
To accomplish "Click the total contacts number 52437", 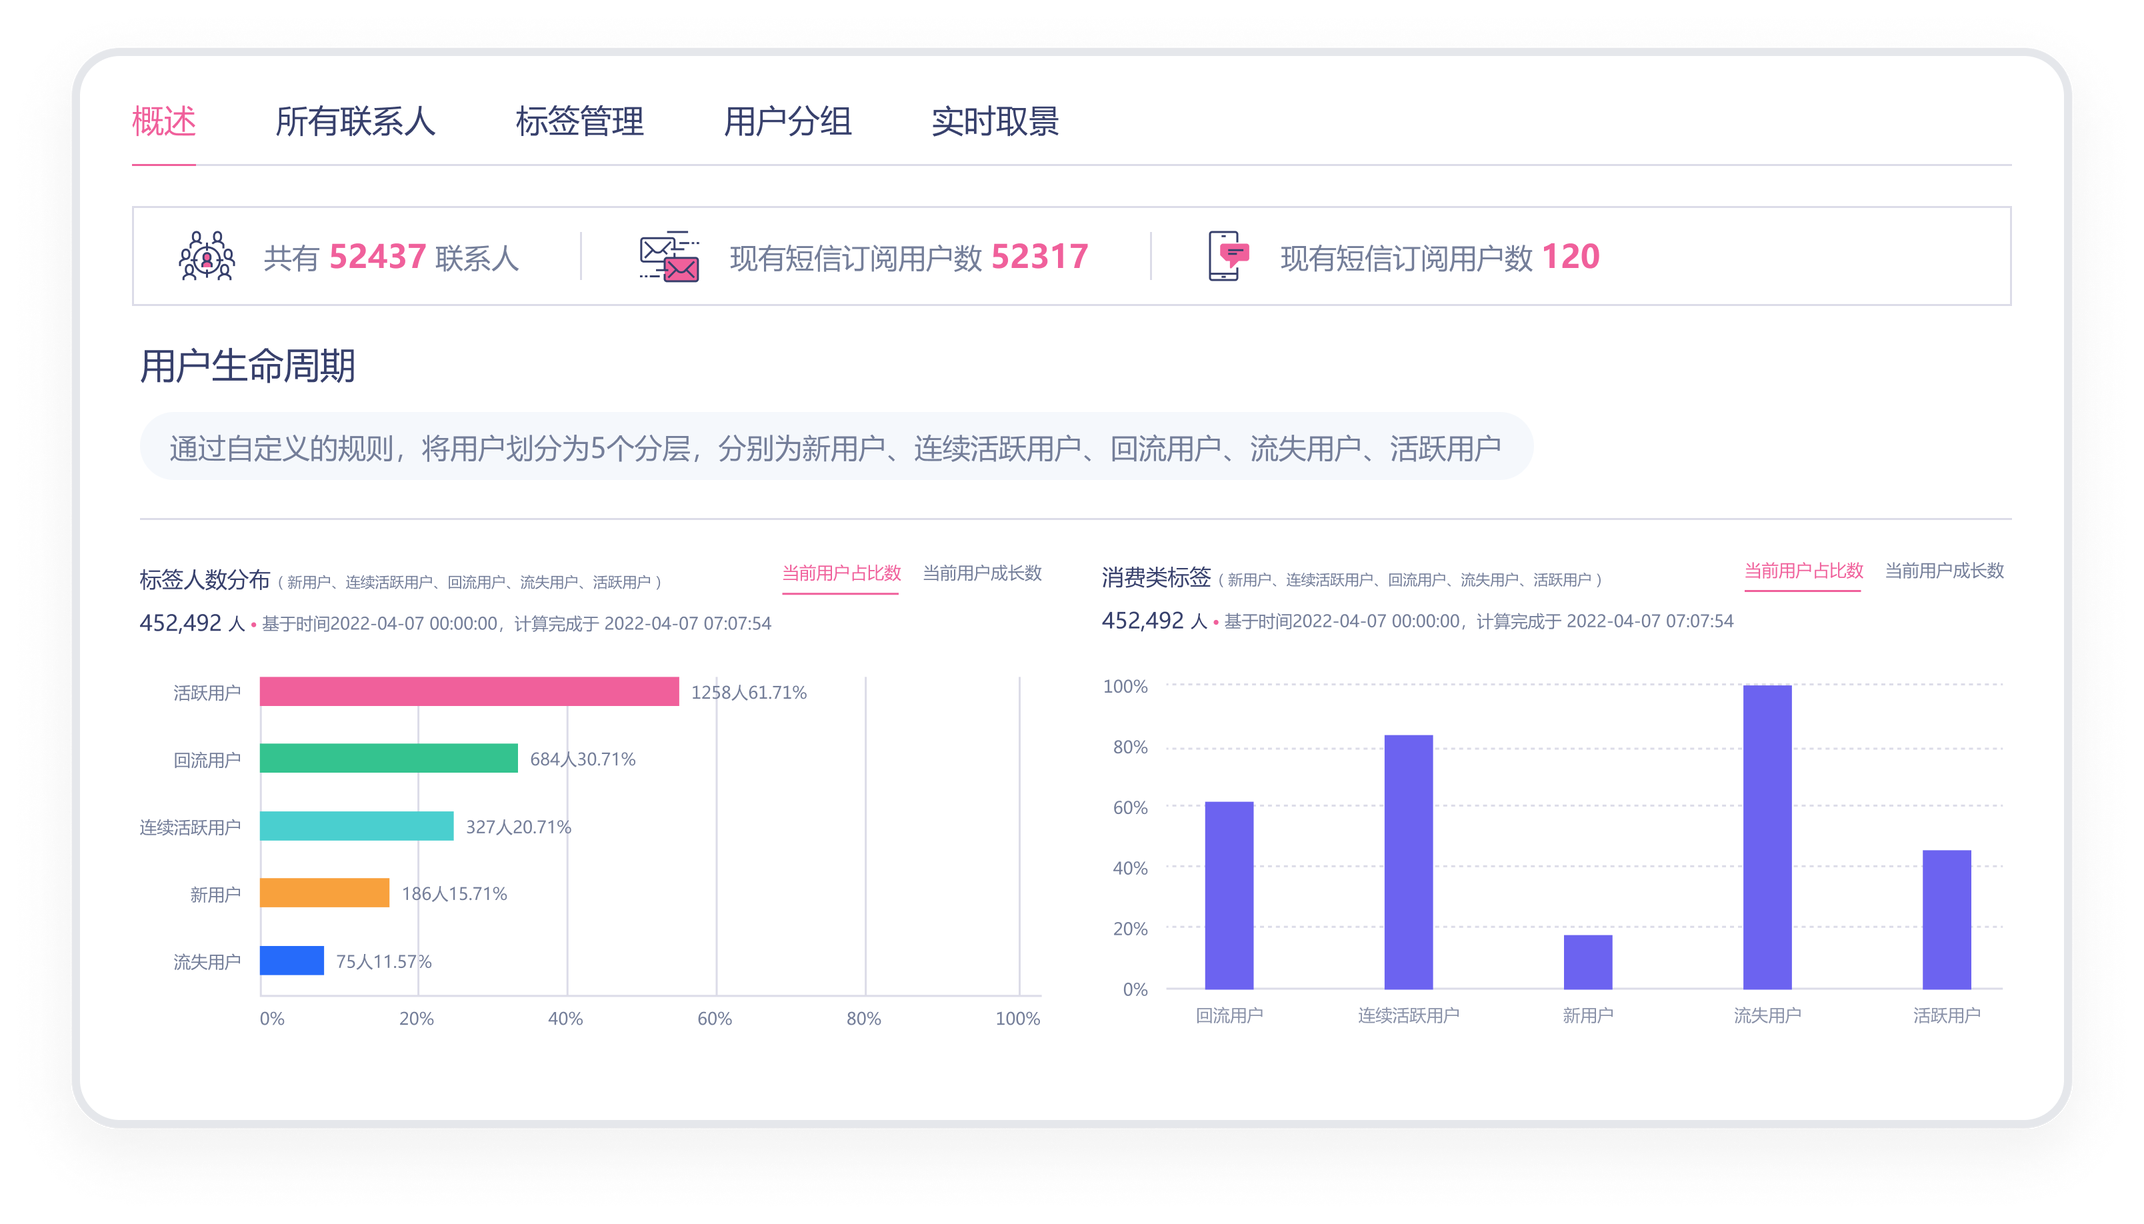I will pyautogui.click(x=377, y=257).
